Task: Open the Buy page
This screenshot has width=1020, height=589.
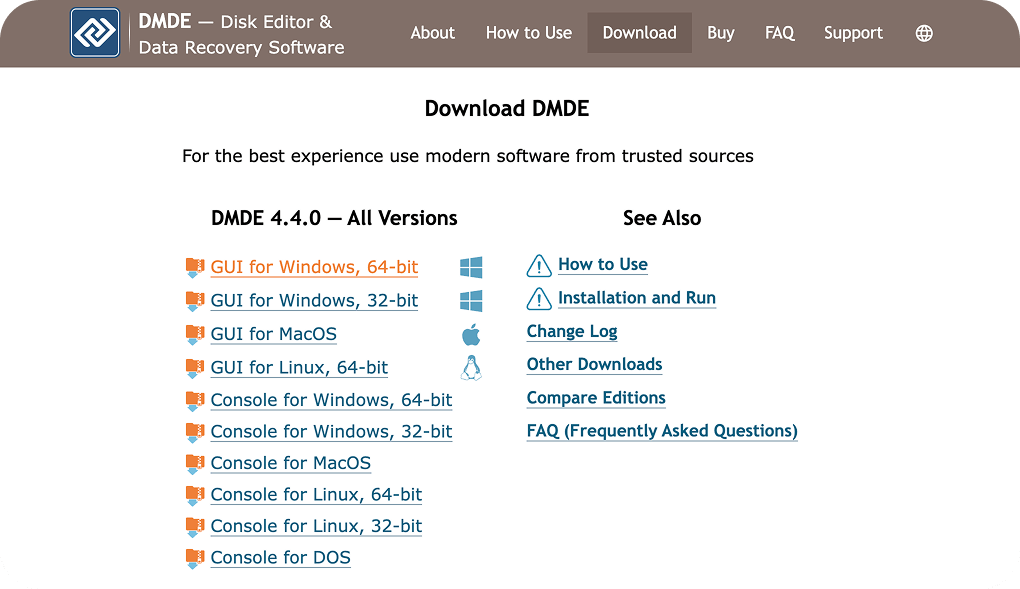Action: 720,32
